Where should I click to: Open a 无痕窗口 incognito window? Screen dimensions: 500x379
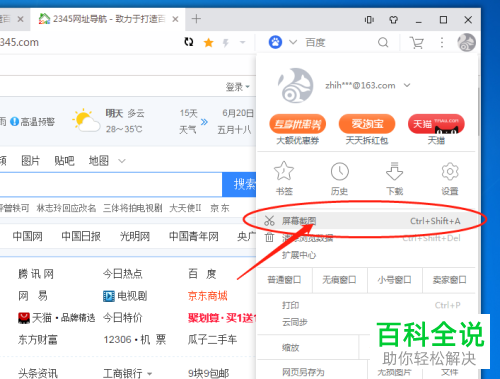[x=339, y=280]
